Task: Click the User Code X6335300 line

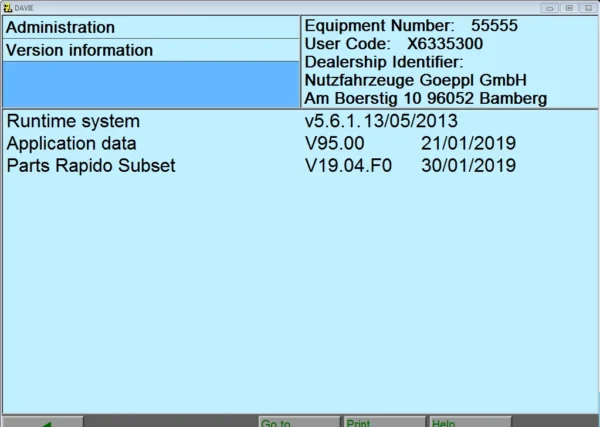Action: (x=394, y=44)
